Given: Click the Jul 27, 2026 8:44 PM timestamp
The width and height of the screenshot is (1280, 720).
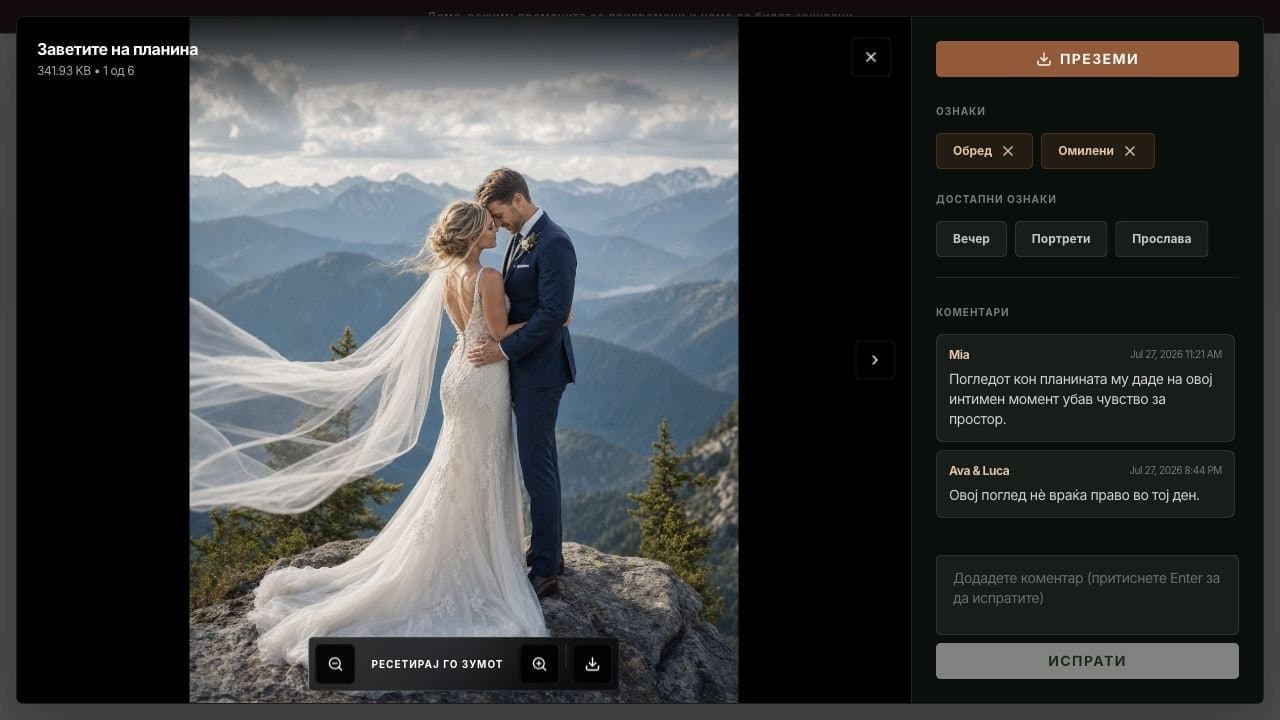Looking at the screenshot, I should click(x=1176, y=470).
